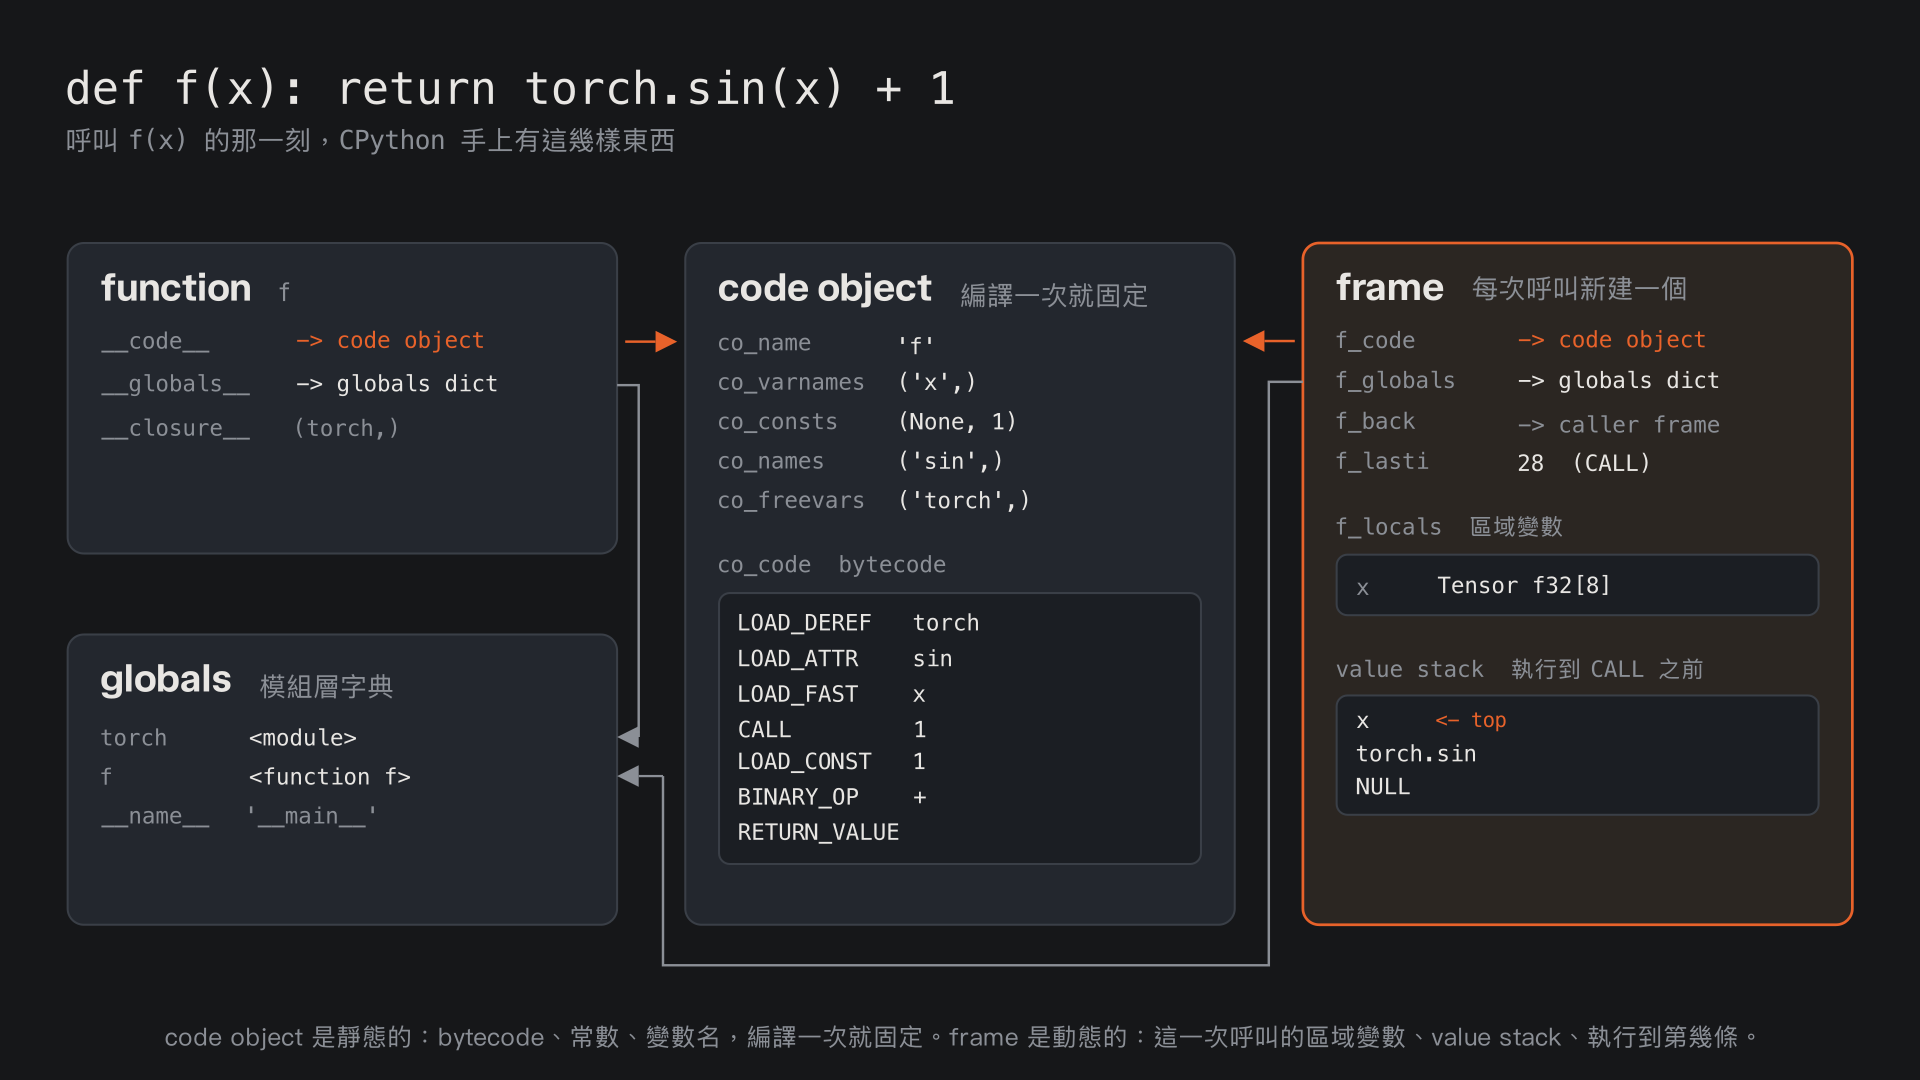Click the 'function' panel heading
The image size is (1920, 1080).
click(x=176, y=288)
